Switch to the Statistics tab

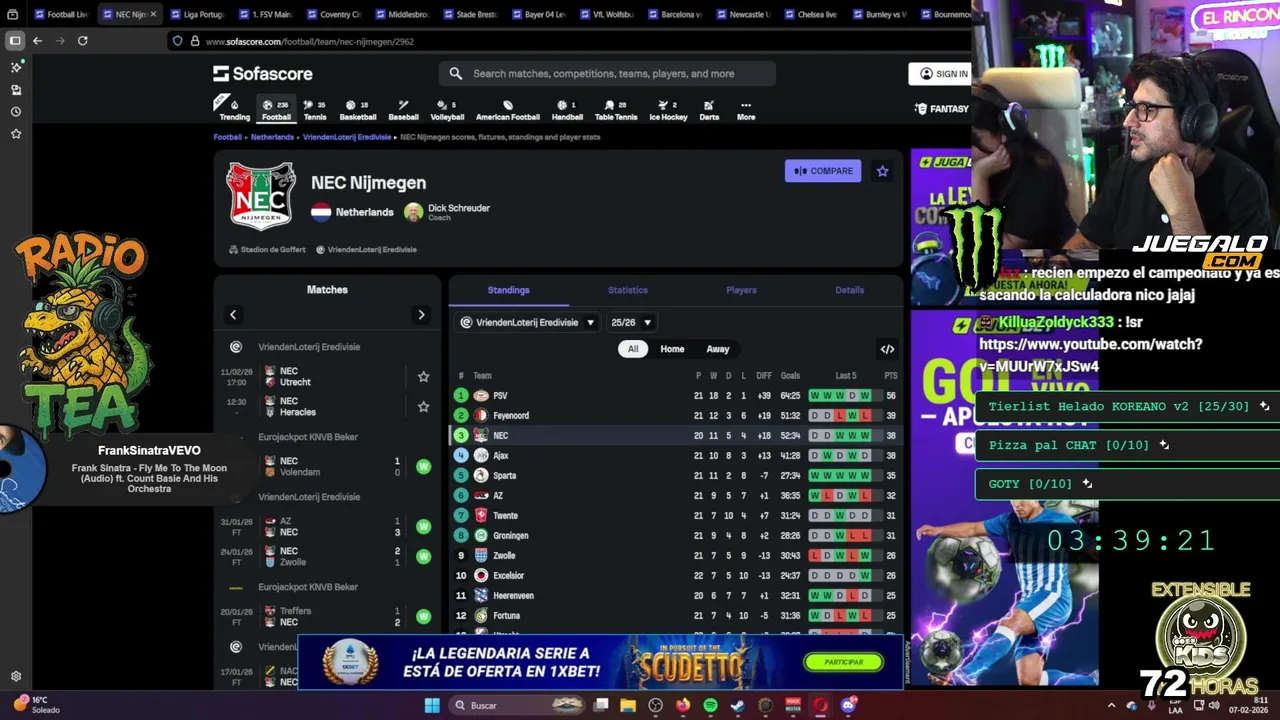click(x=628, y=290)
